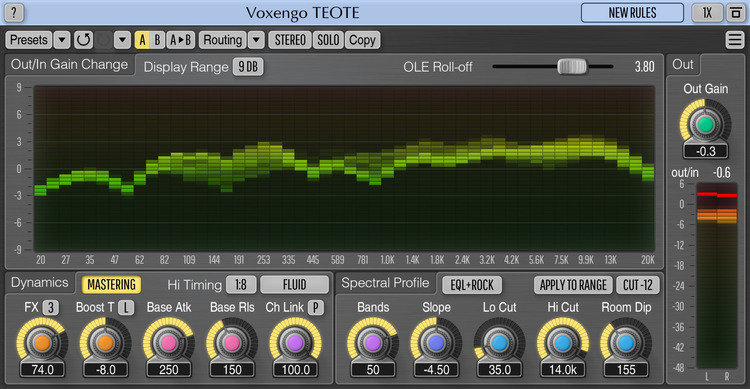This screenshot has height=389, width=750.
Task: Toggle APPLY TO RANGE
Action: pyautogui.click(x=573, y=285)
